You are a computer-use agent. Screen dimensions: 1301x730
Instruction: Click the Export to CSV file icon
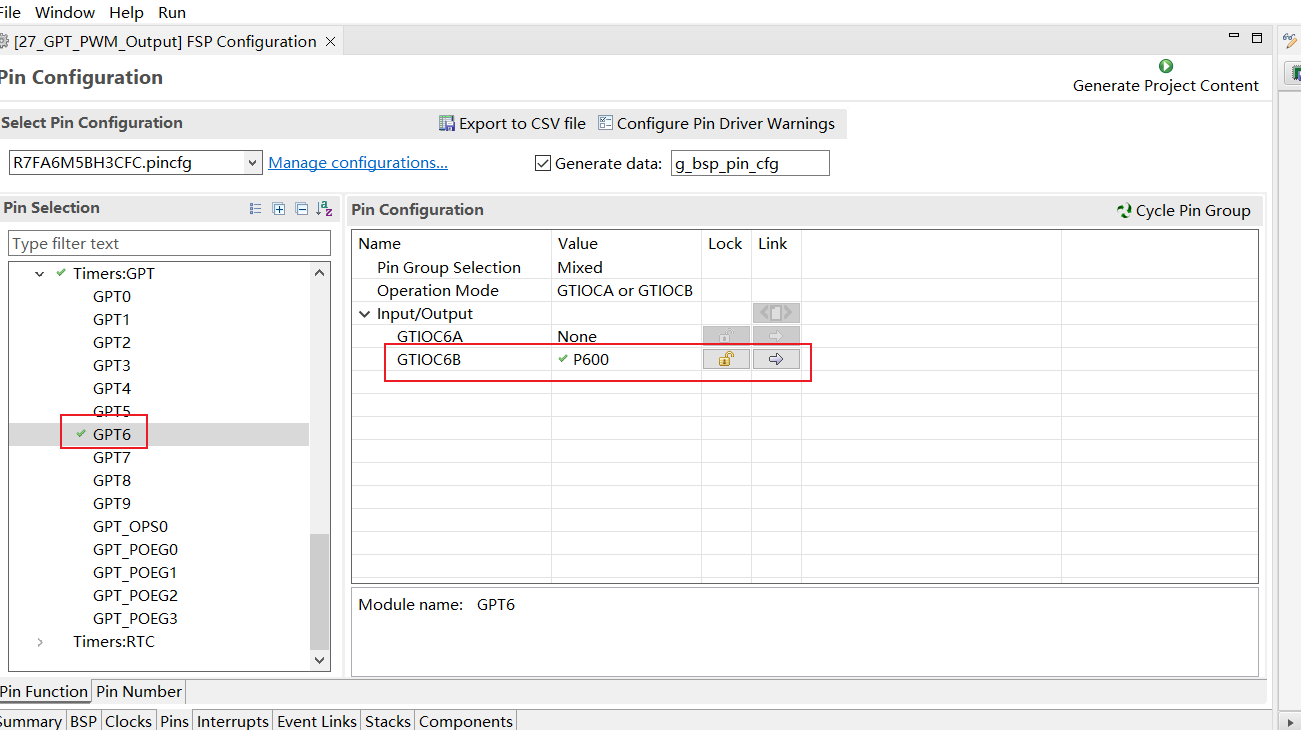[447, 123]
